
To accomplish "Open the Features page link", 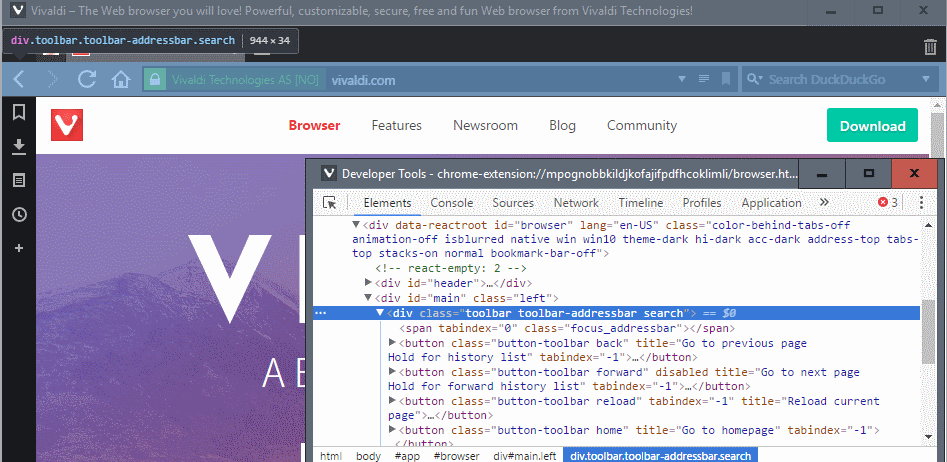I will [396, 126].
